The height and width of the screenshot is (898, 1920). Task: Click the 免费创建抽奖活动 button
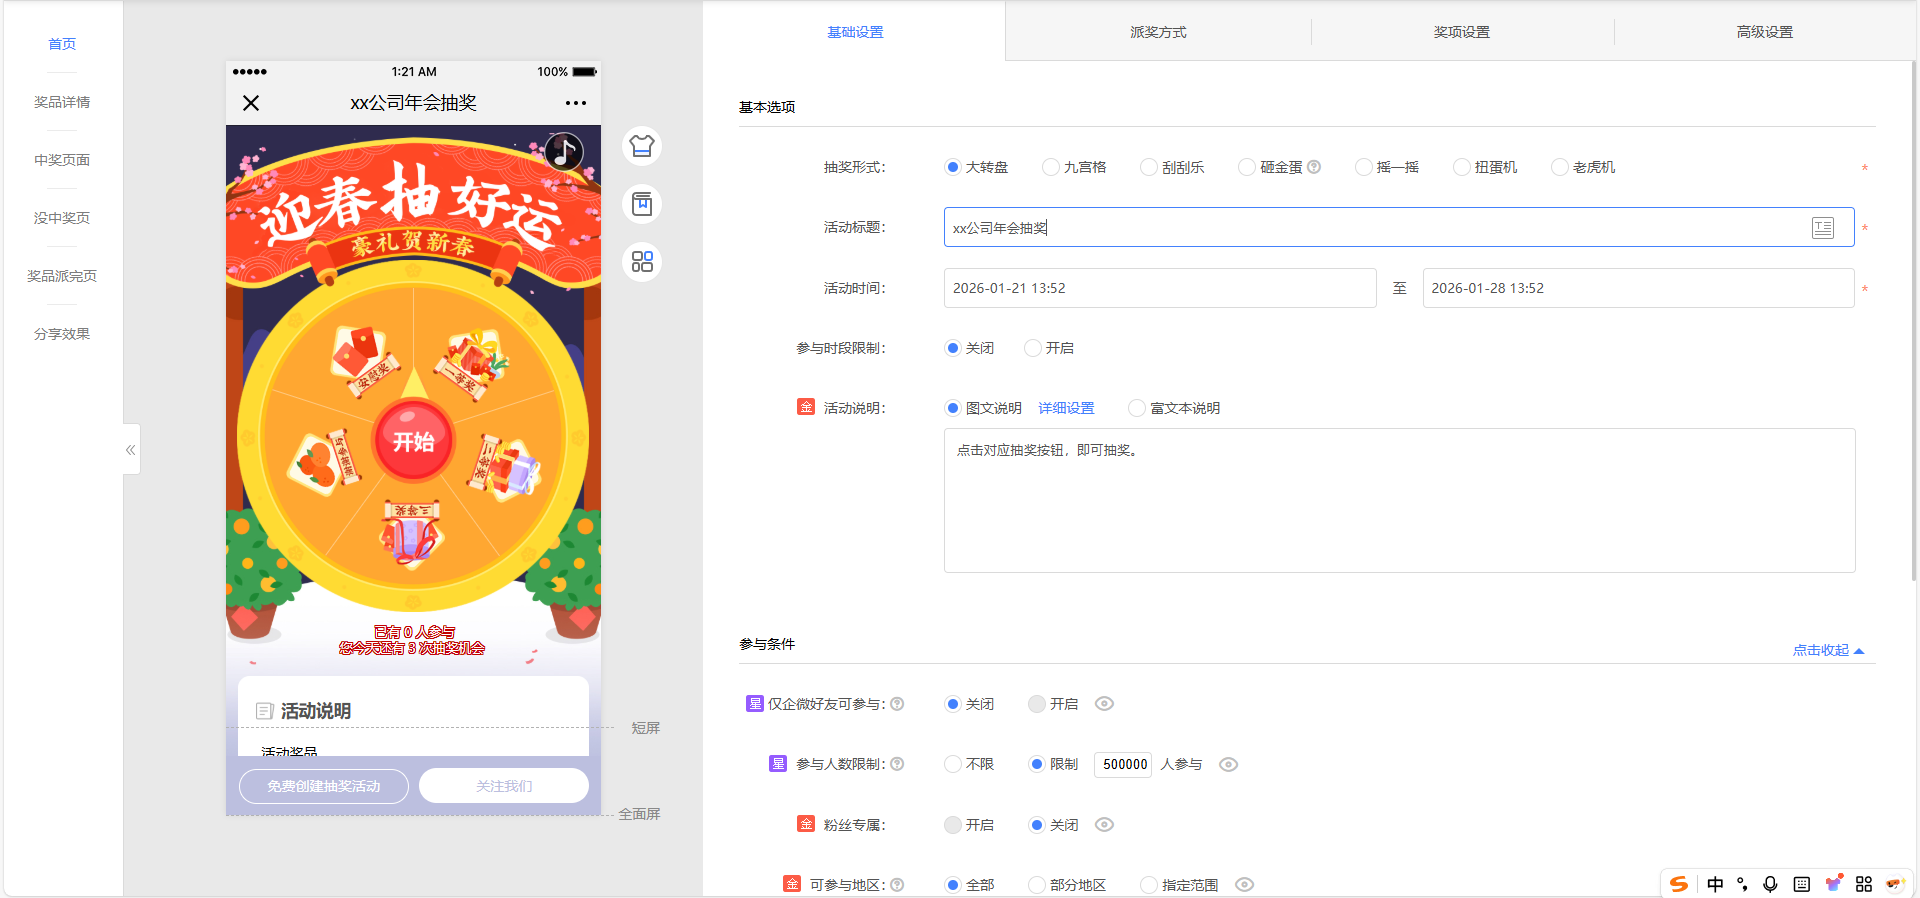(x=324, y=786)
